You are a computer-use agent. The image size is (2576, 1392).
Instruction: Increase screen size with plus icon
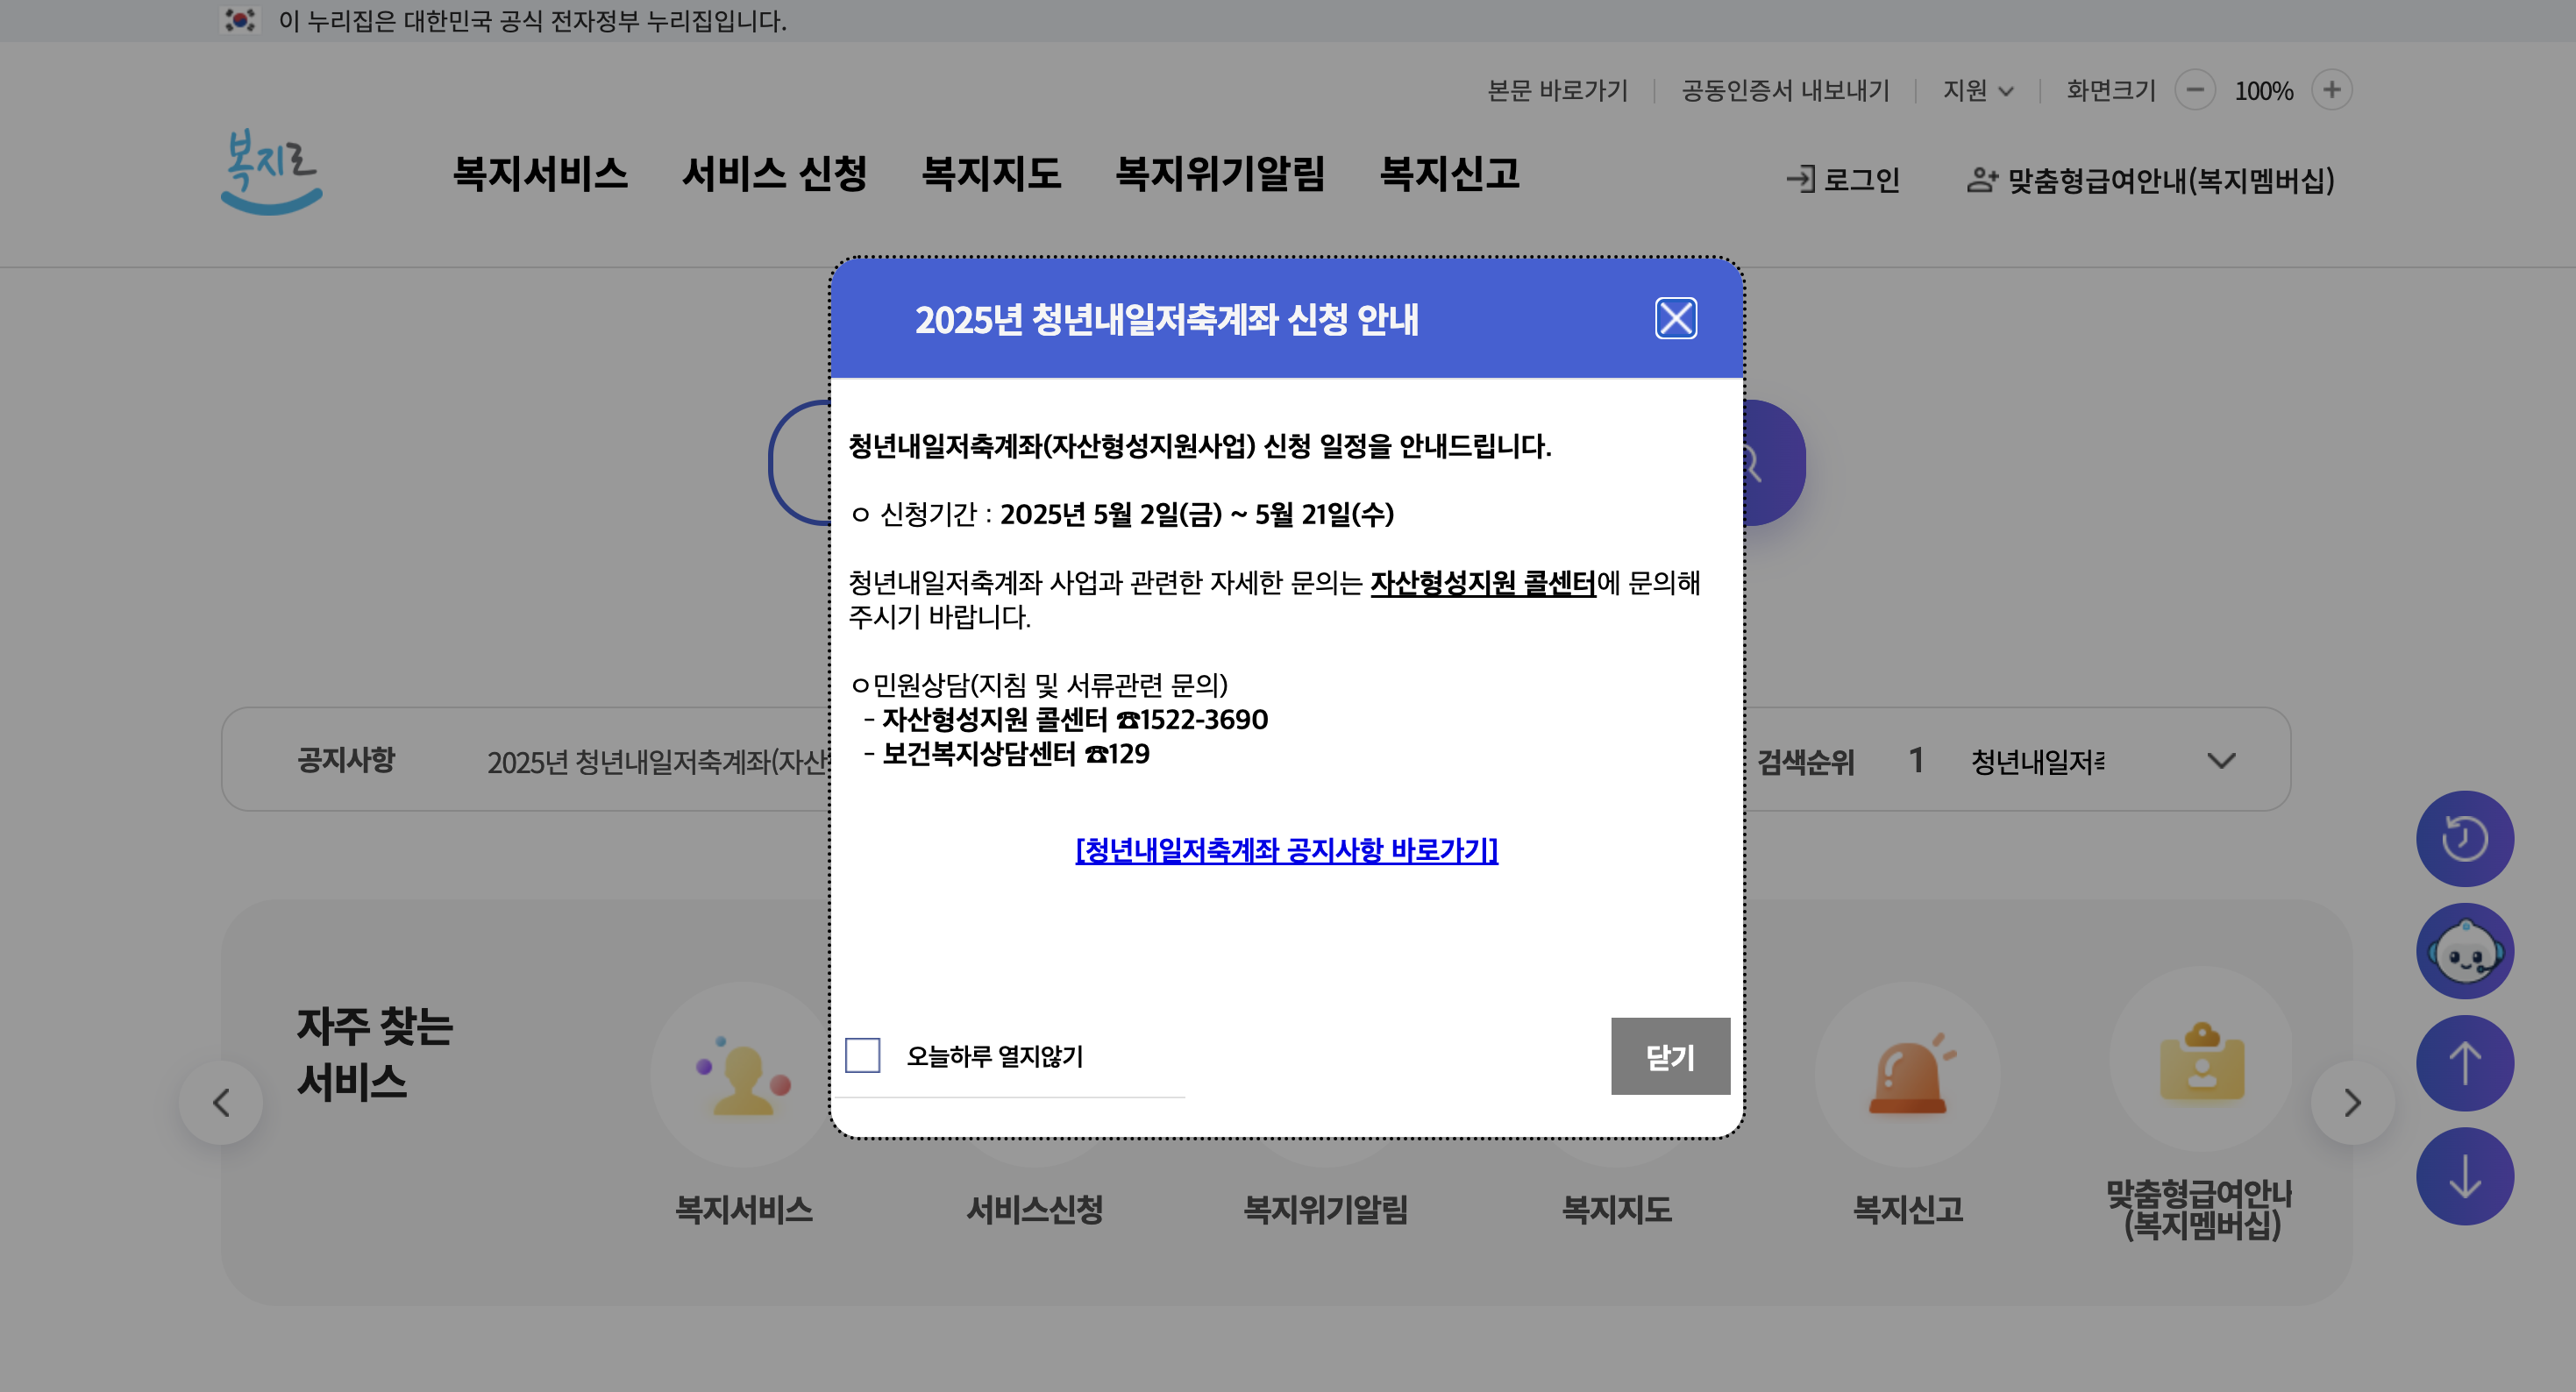coord(2331,90)
